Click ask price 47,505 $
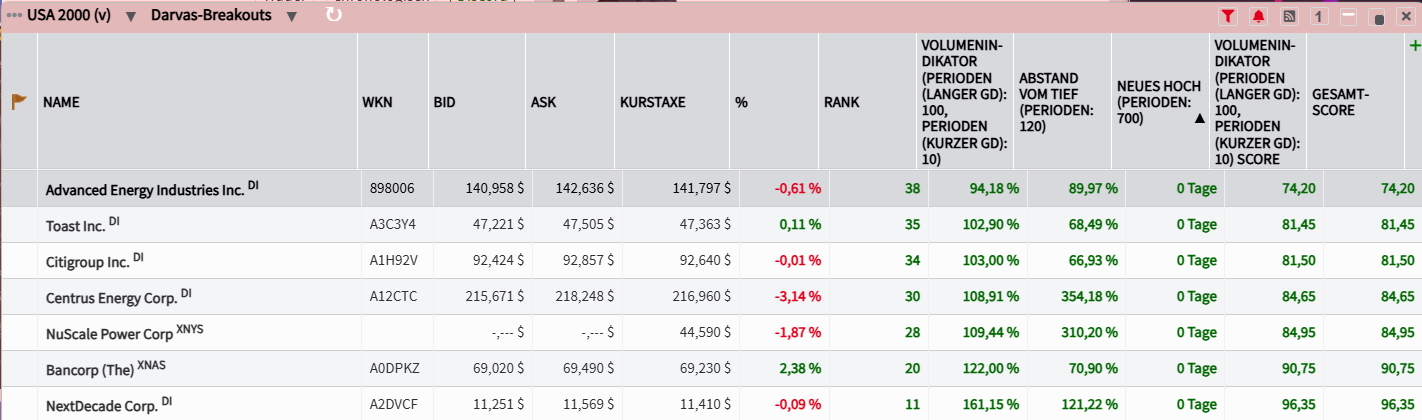 point(590,224)
